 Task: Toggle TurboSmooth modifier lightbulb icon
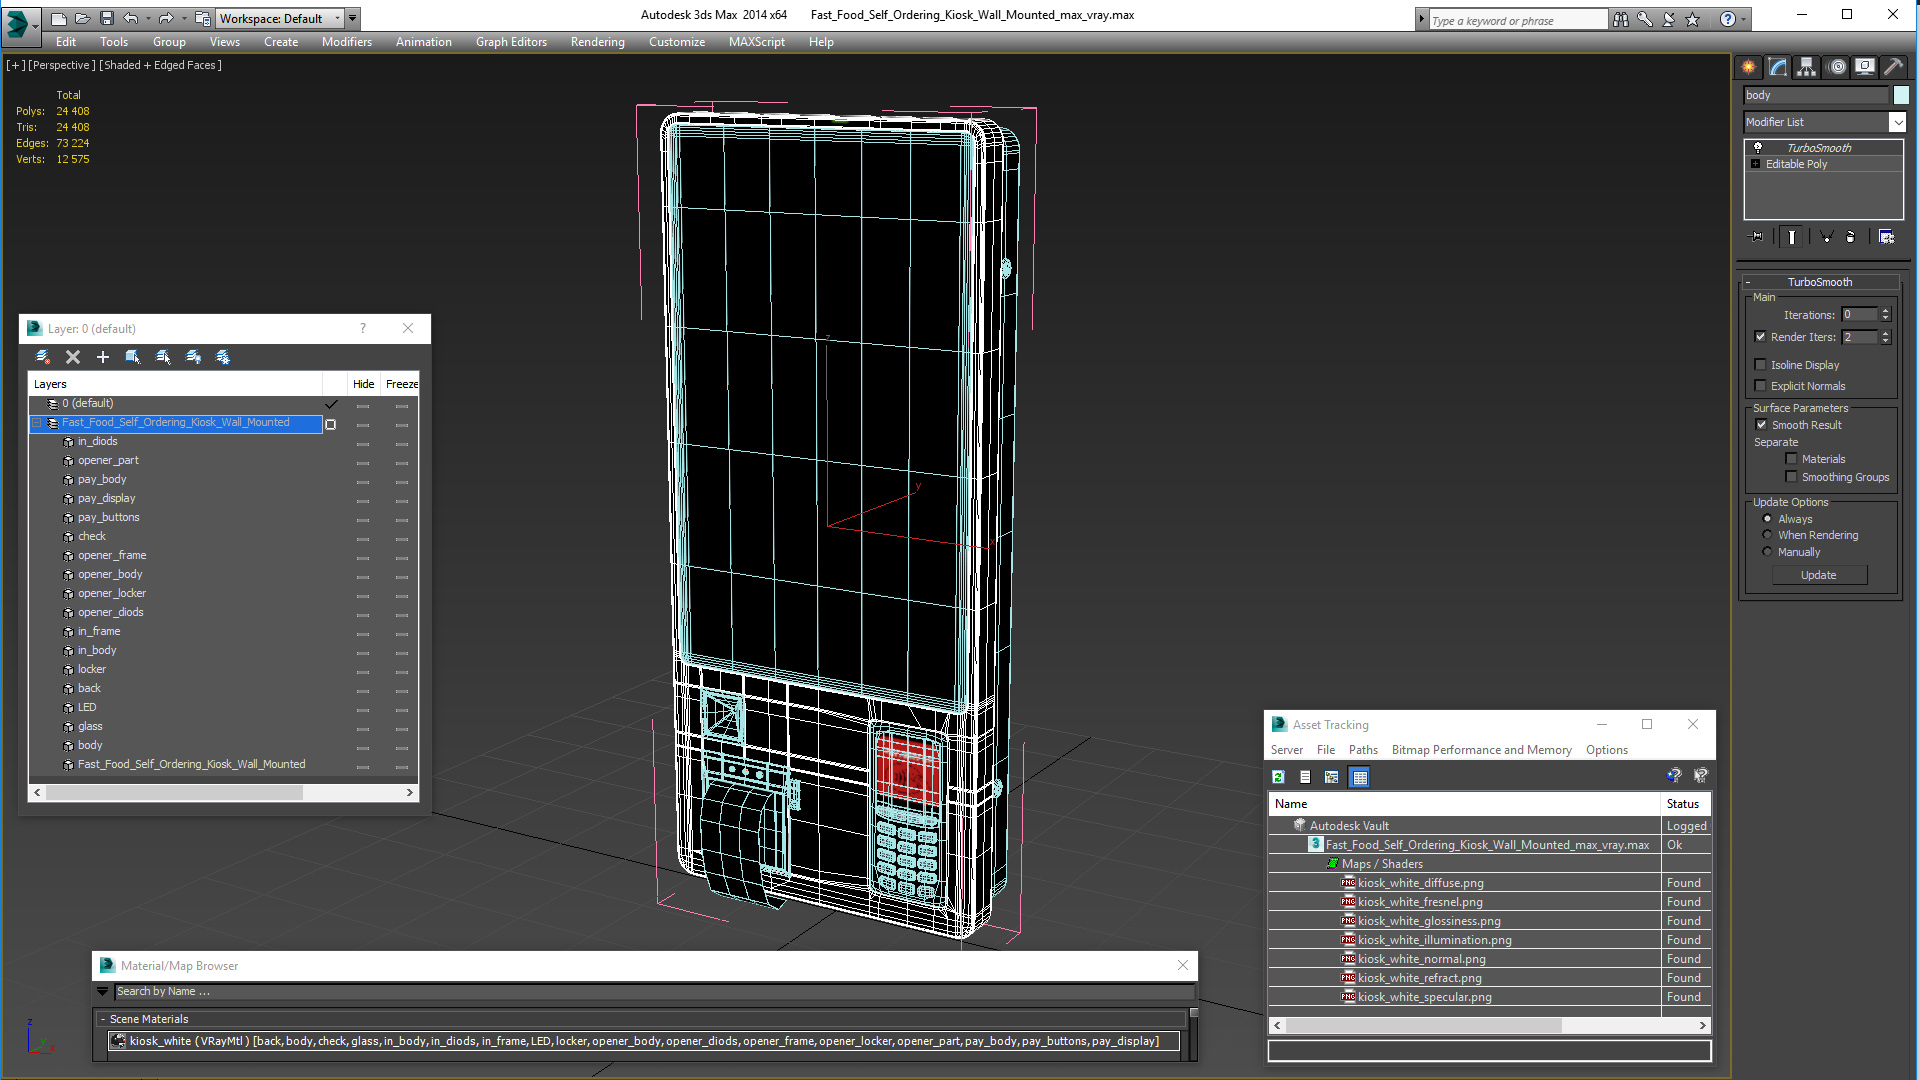click(x=1757, y=148)
